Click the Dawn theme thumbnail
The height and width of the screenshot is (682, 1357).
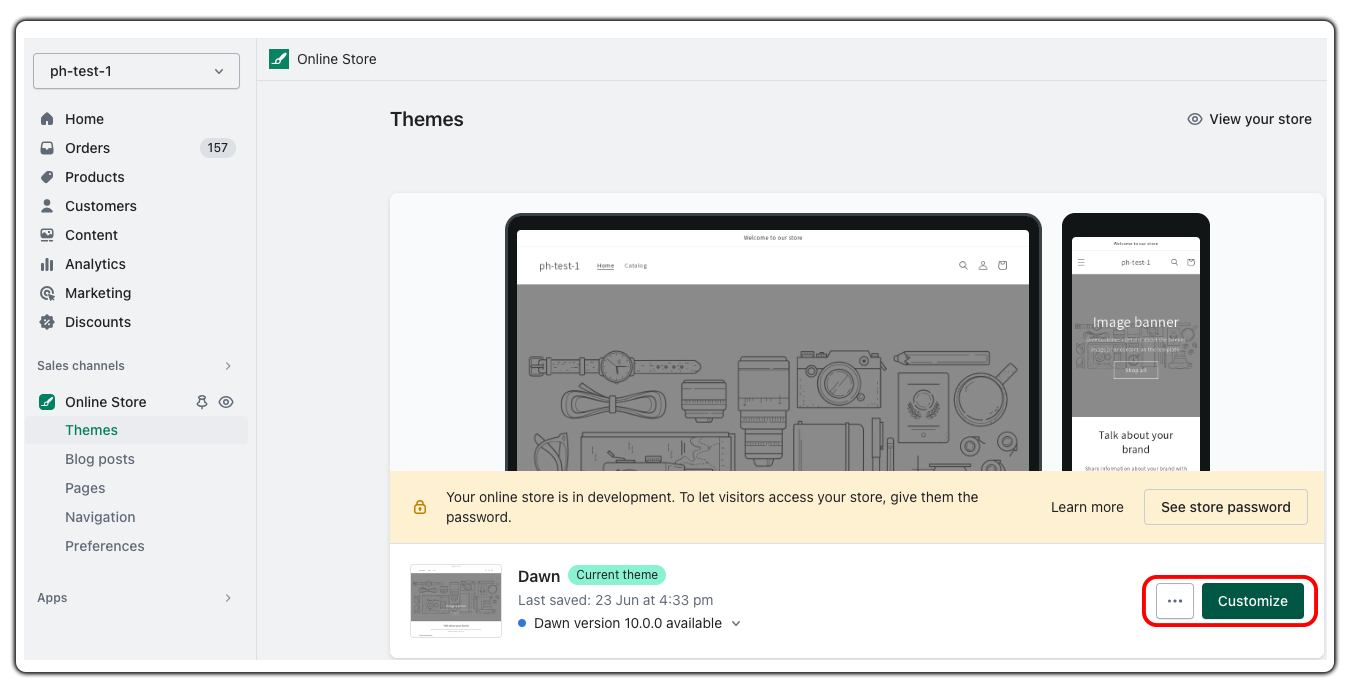click(x=456, y=601)
